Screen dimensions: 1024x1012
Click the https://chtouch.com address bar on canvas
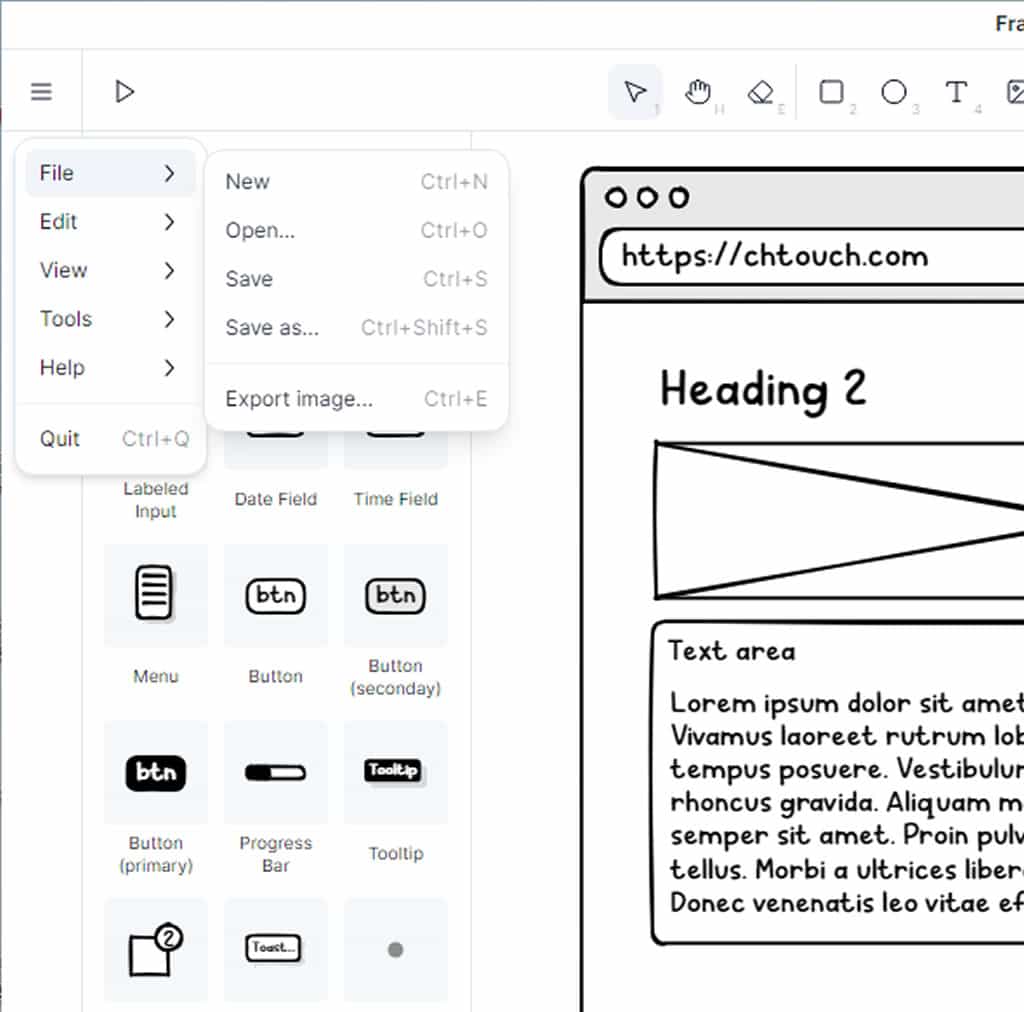[812, 257]
